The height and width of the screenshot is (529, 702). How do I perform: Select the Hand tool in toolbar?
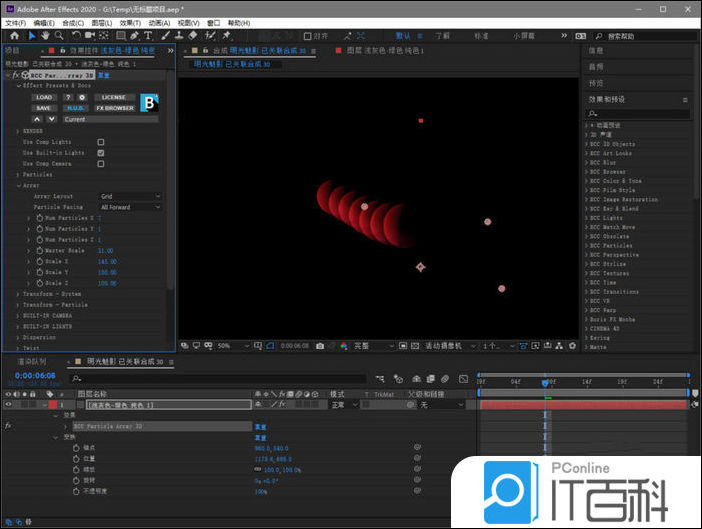[46, 35]
